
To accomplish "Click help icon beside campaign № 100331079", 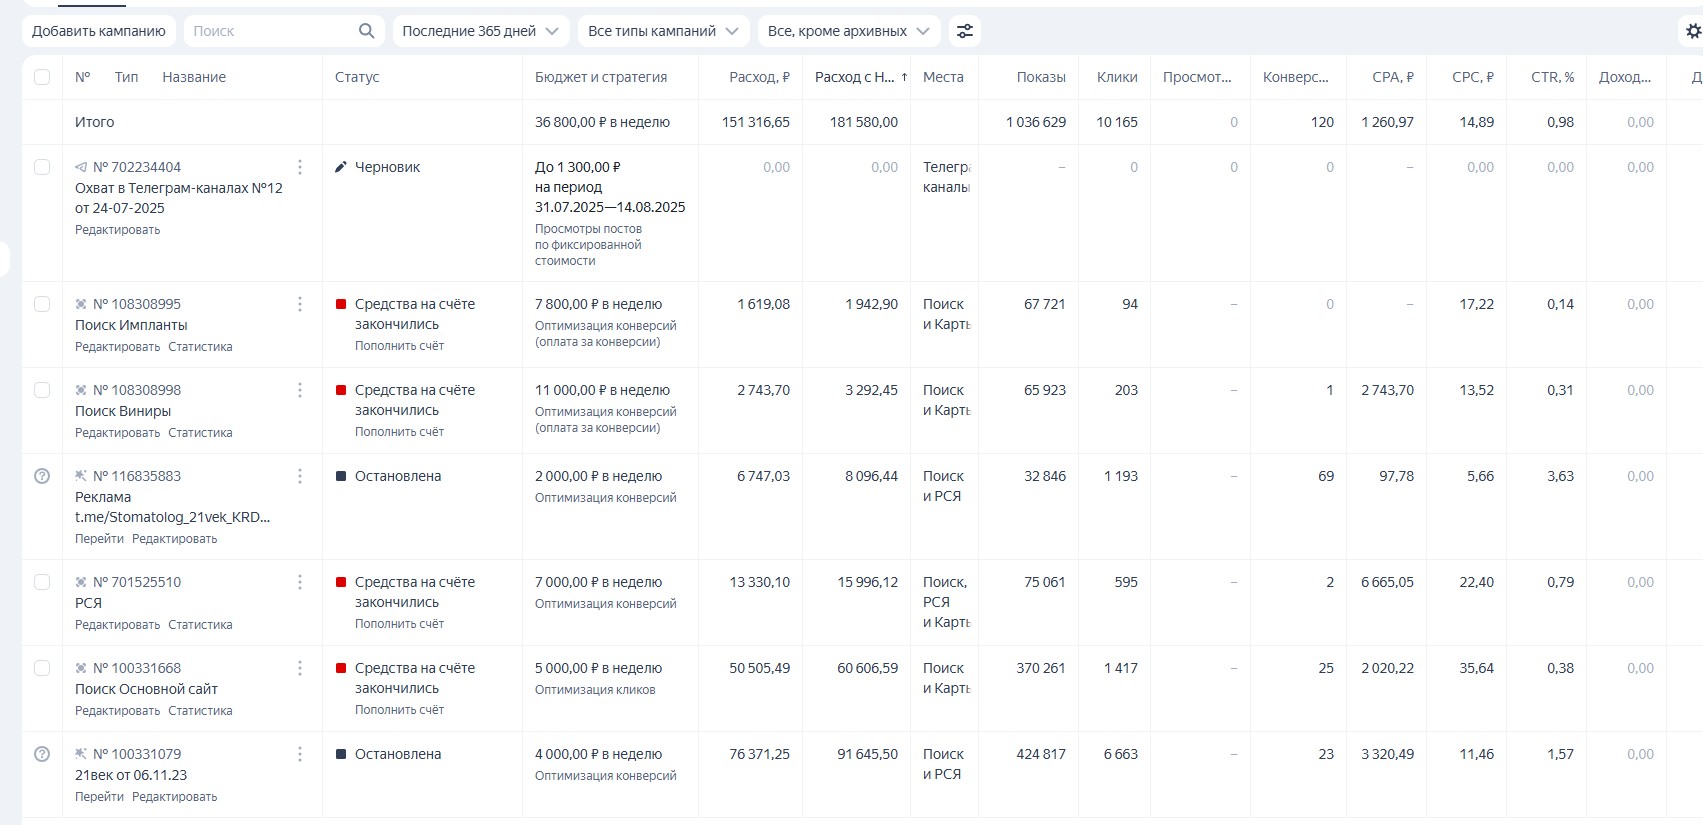I will tap(42, 754).
